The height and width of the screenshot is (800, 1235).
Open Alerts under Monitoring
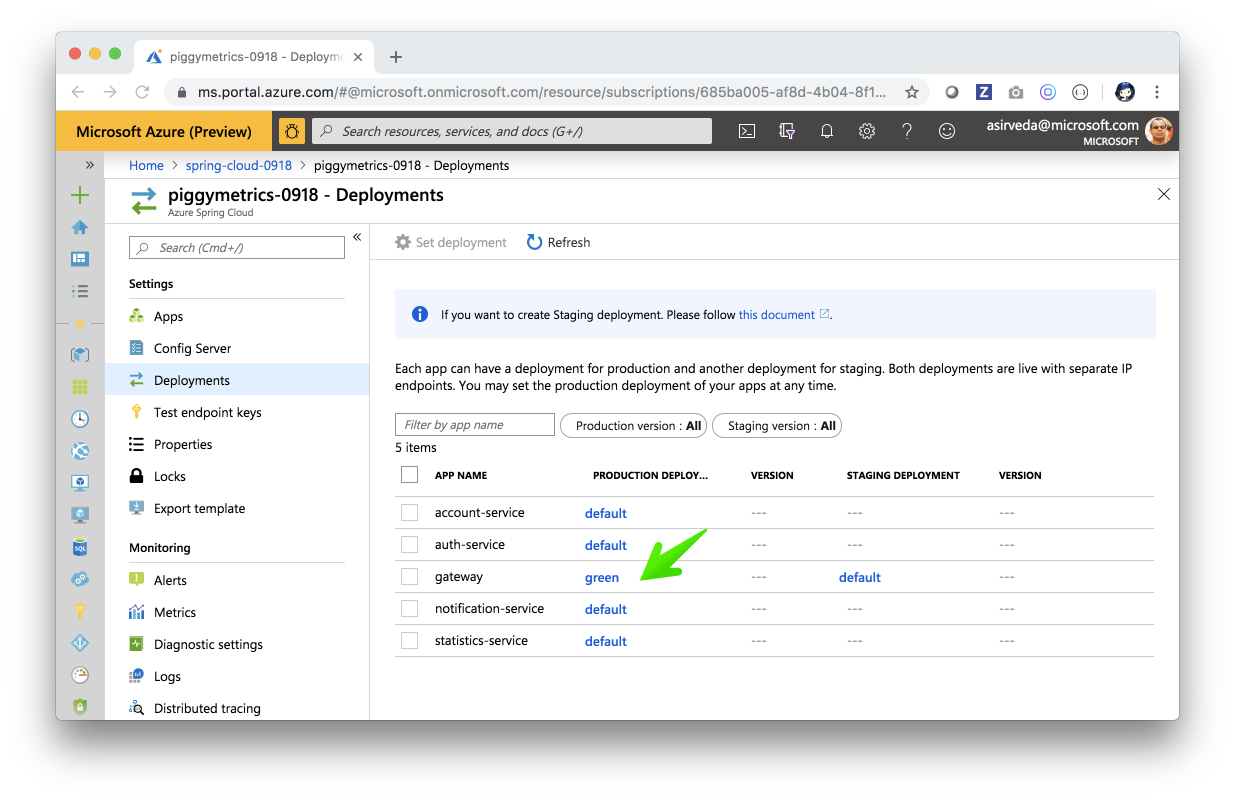tap(170, 580)
